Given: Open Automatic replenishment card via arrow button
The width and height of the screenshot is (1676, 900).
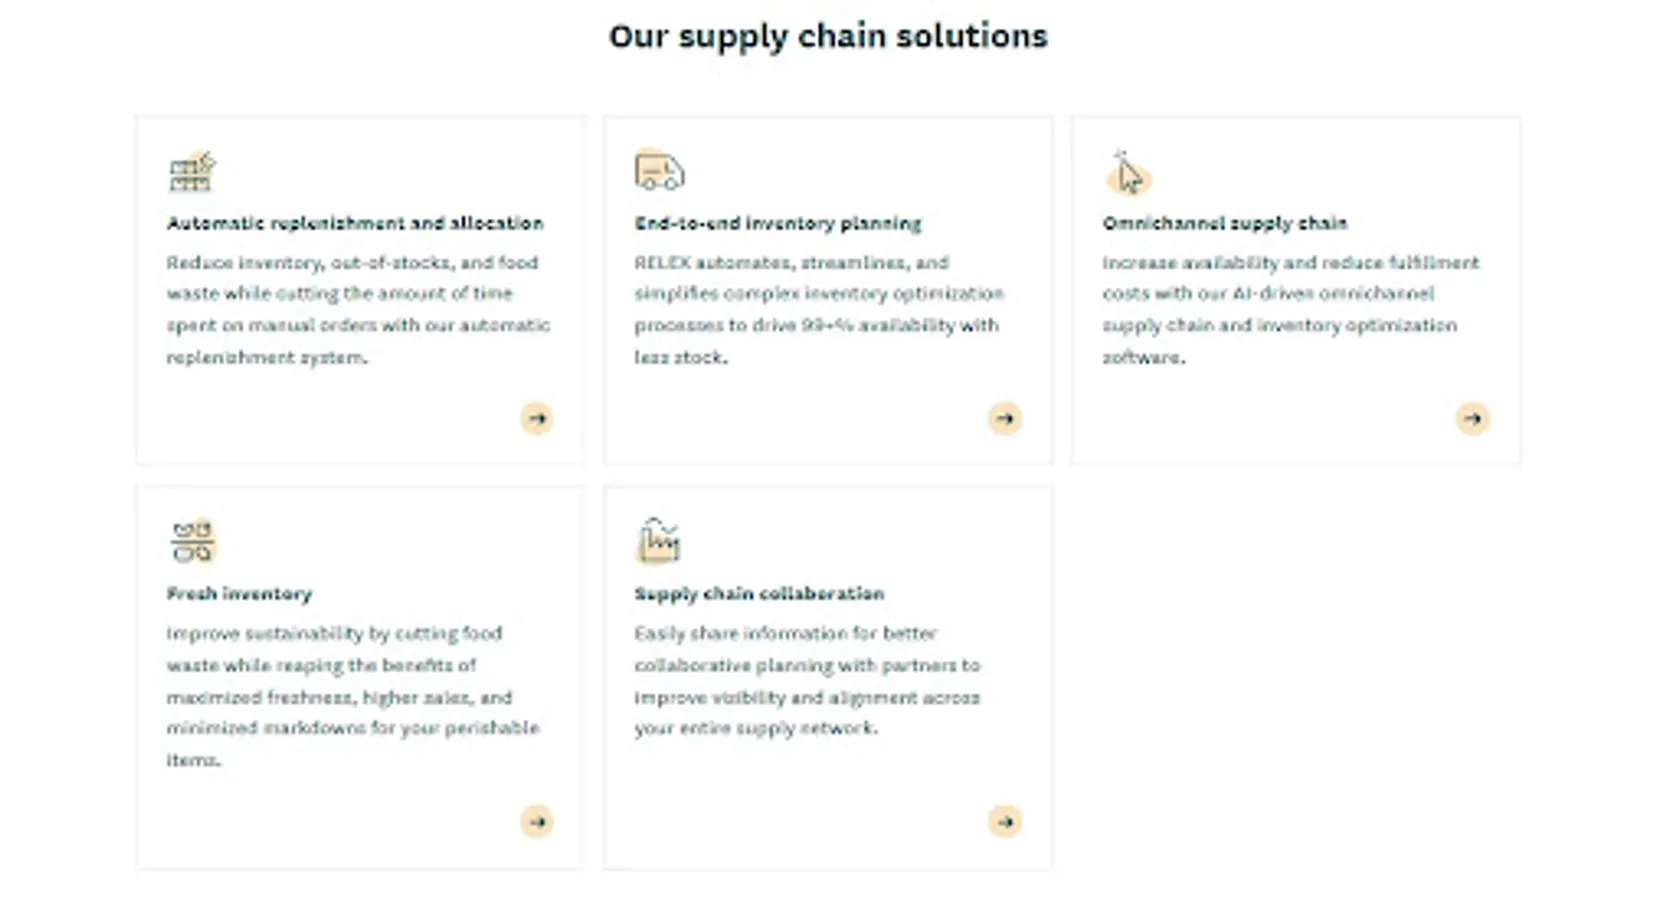Looking at the screenshot, I should click(537, 418).
